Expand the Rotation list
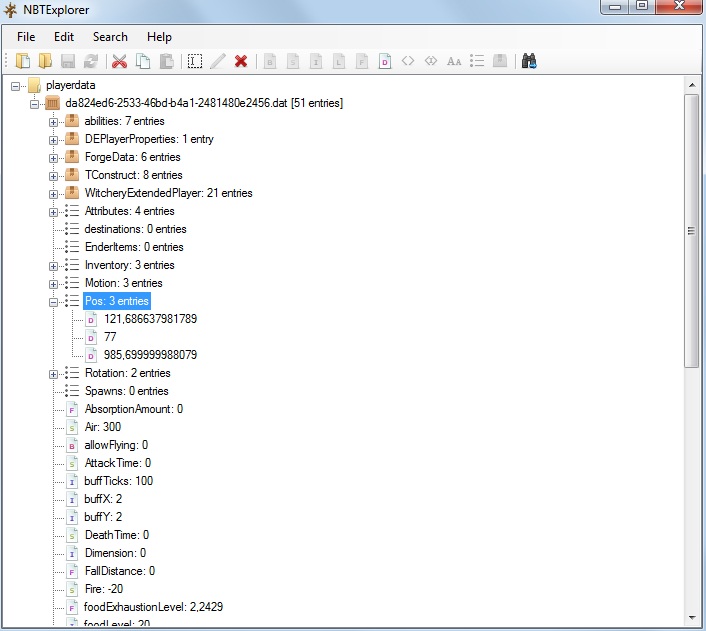The image size is (706, 631). click(53, 374)
